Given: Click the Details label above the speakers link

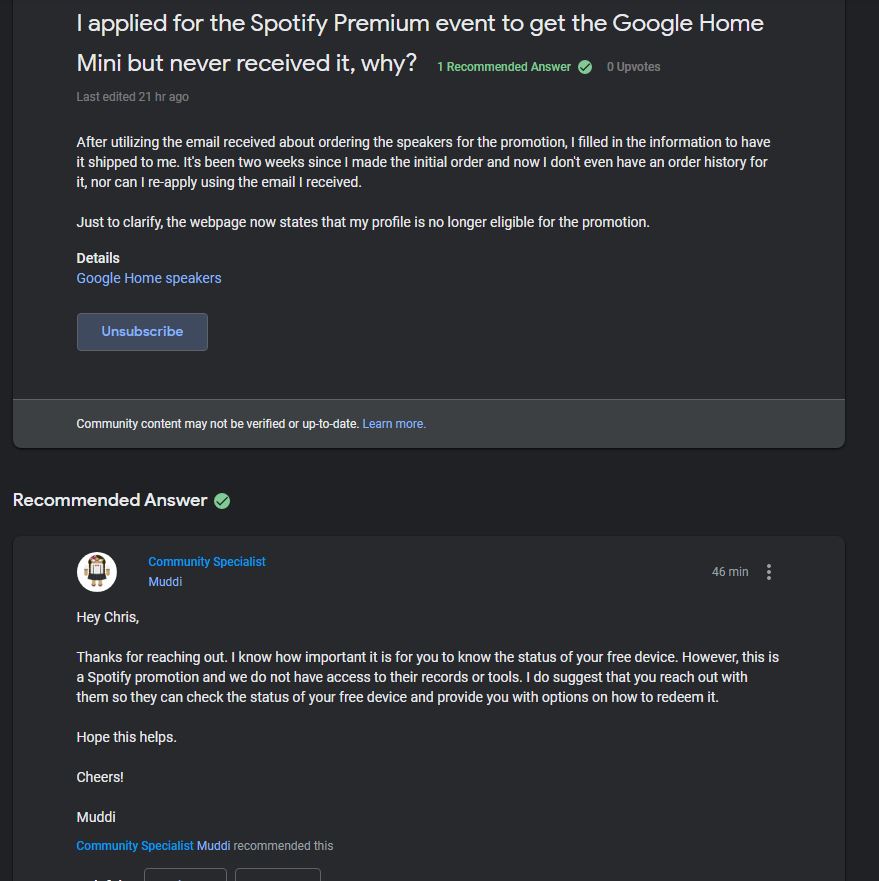Looking at the screenshot, I should (98, 258).
